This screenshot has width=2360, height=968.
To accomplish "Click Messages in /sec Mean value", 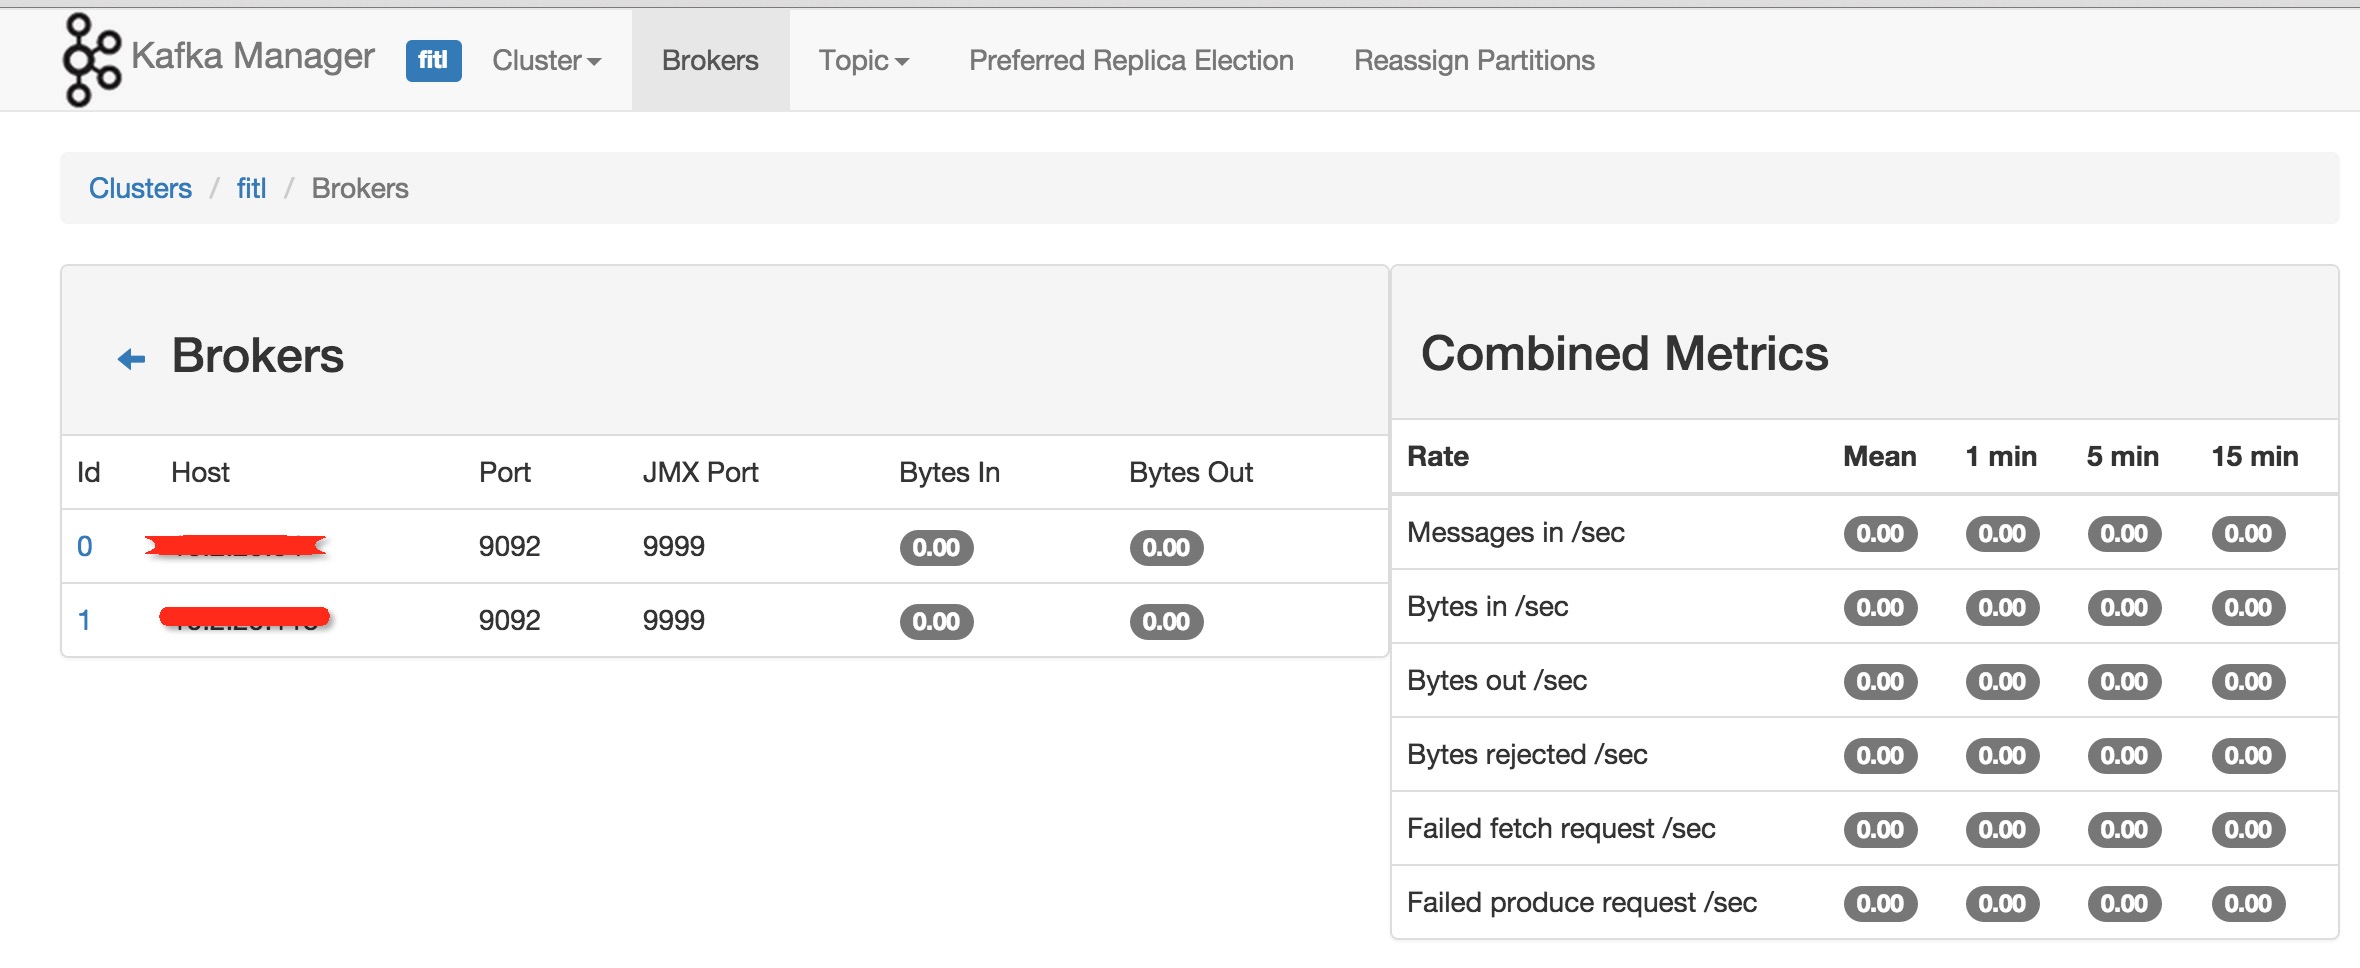I will pyautogui.click(x=1880, y=533).
